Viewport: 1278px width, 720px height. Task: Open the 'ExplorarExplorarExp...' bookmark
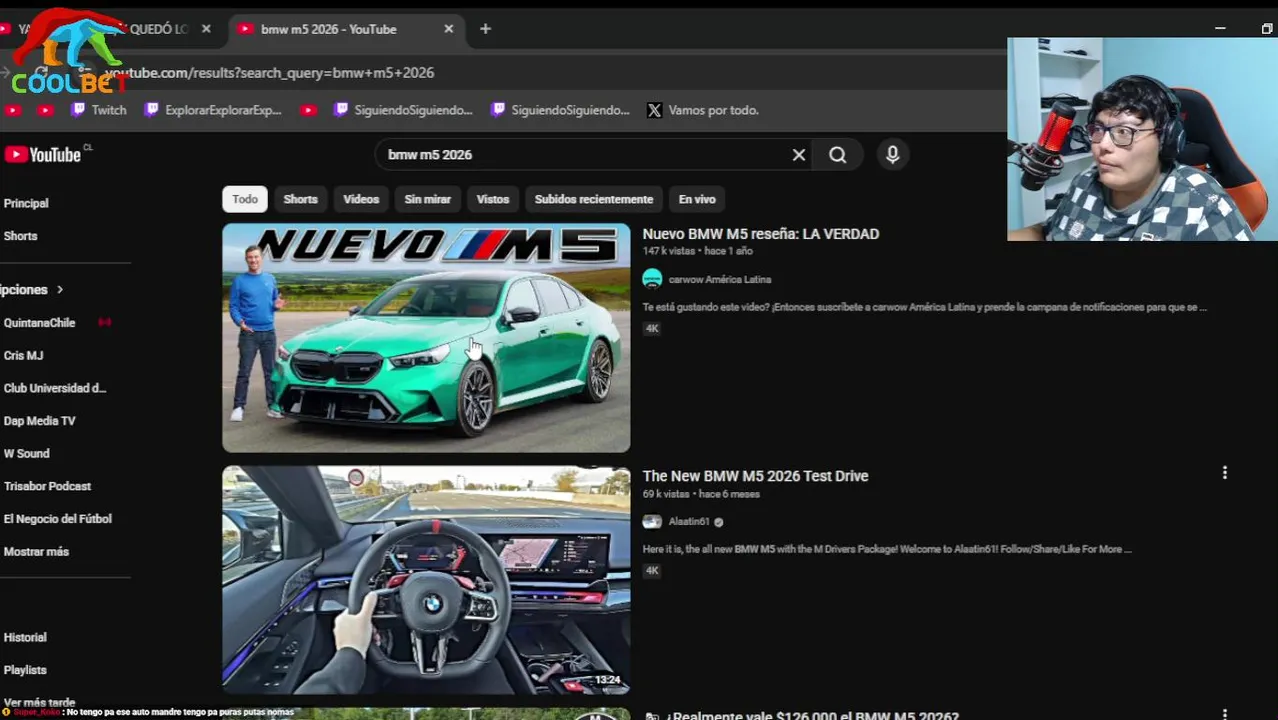coord(213,110)
